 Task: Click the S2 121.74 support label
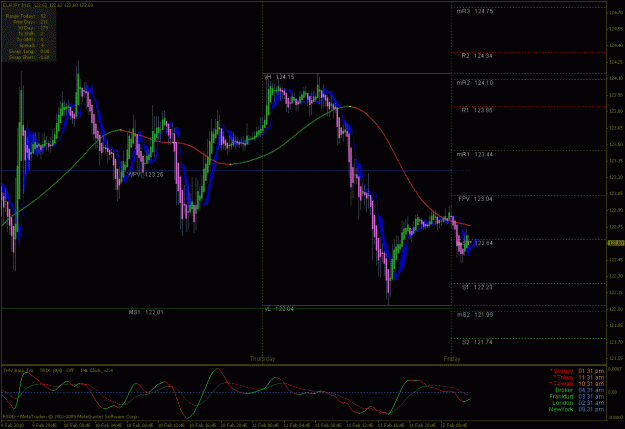(x=477, y=342)
